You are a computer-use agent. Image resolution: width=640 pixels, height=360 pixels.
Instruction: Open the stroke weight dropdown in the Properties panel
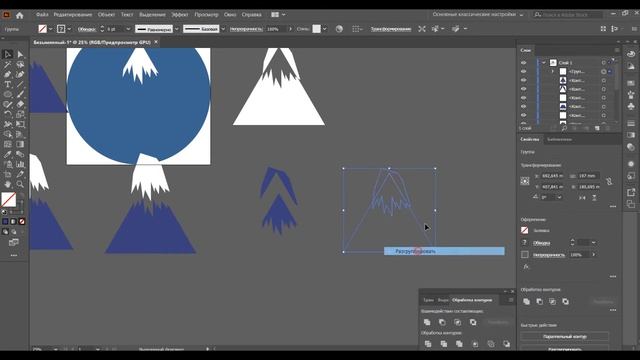pyautogui.click(x=593, y=243)
